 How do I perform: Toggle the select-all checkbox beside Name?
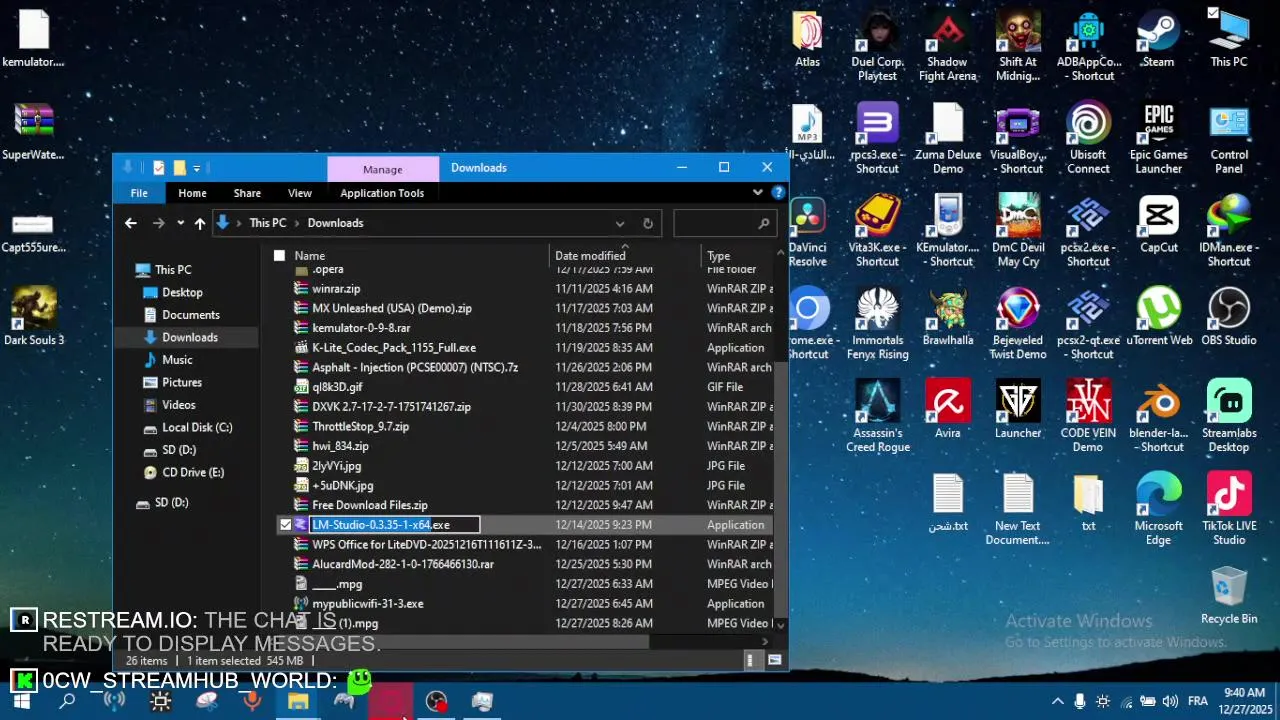pos(279,256)
